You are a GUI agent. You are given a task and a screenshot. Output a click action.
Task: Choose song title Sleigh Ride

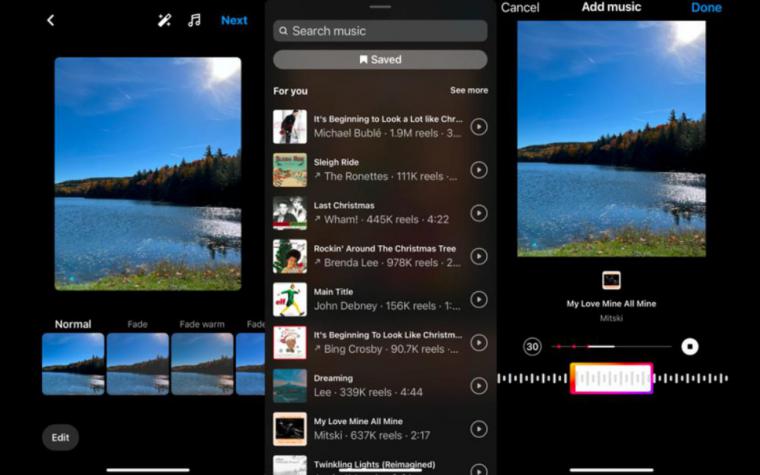tap(336, 162)
